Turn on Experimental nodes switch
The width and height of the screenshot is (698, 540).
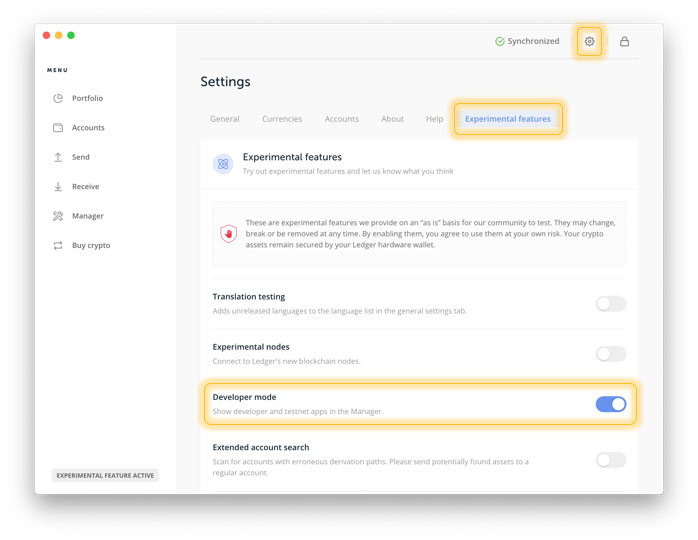tap(611, 354)
